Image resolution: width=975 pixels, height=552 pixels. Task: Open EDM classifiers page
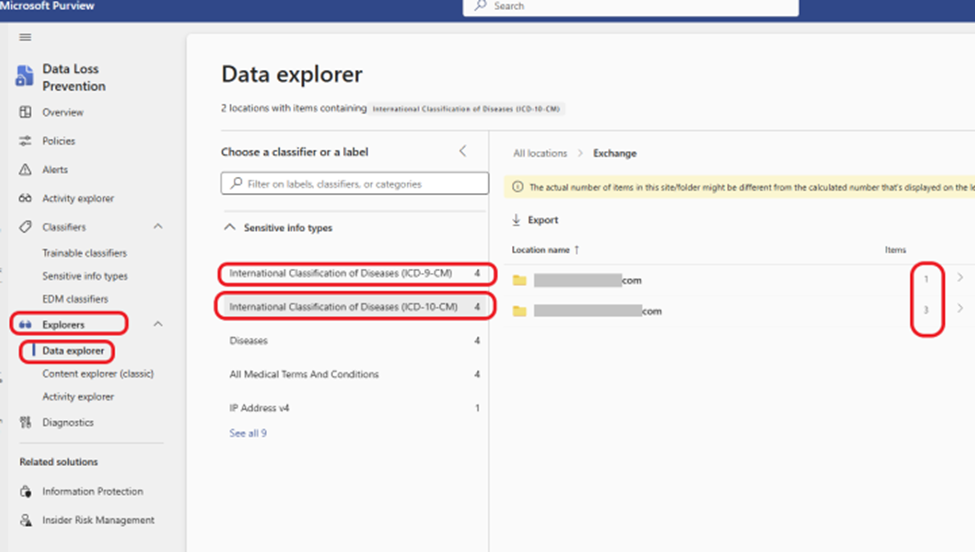pos(75,299)
